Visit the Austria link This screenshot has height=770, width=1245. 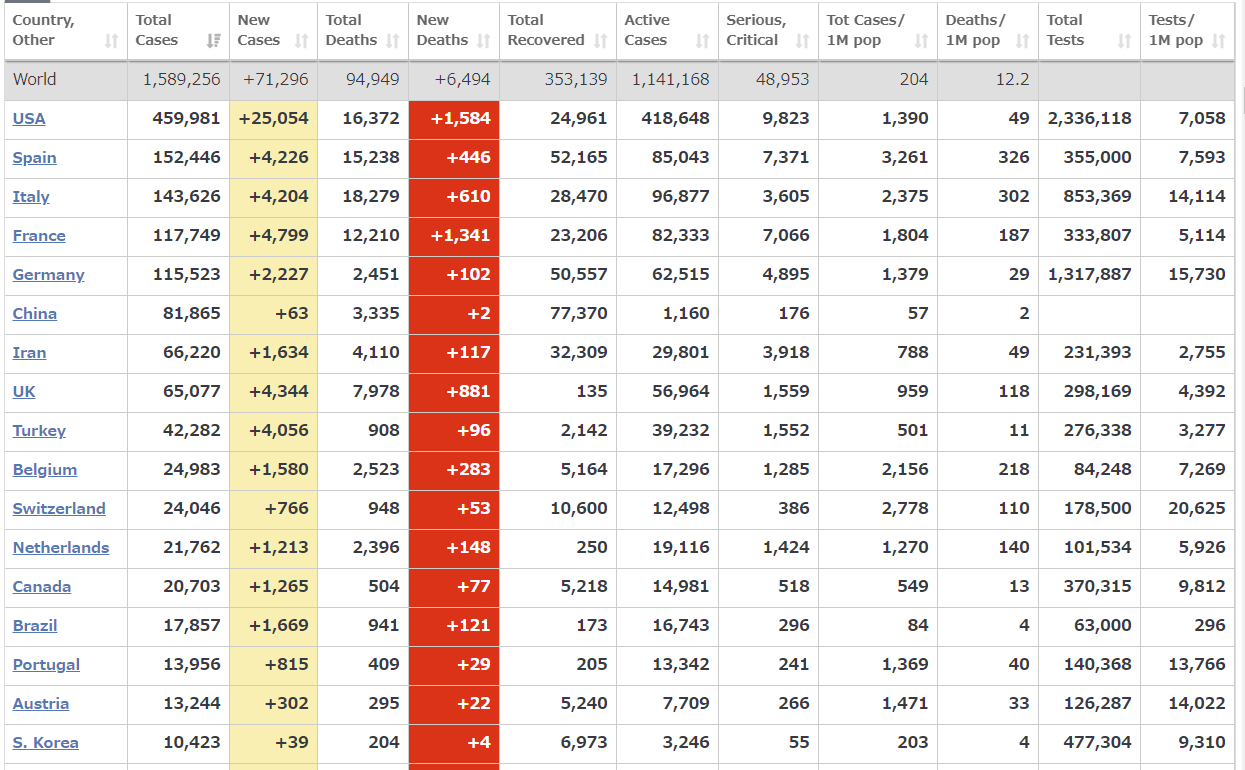pyautogui.click(x=41, y=703)
